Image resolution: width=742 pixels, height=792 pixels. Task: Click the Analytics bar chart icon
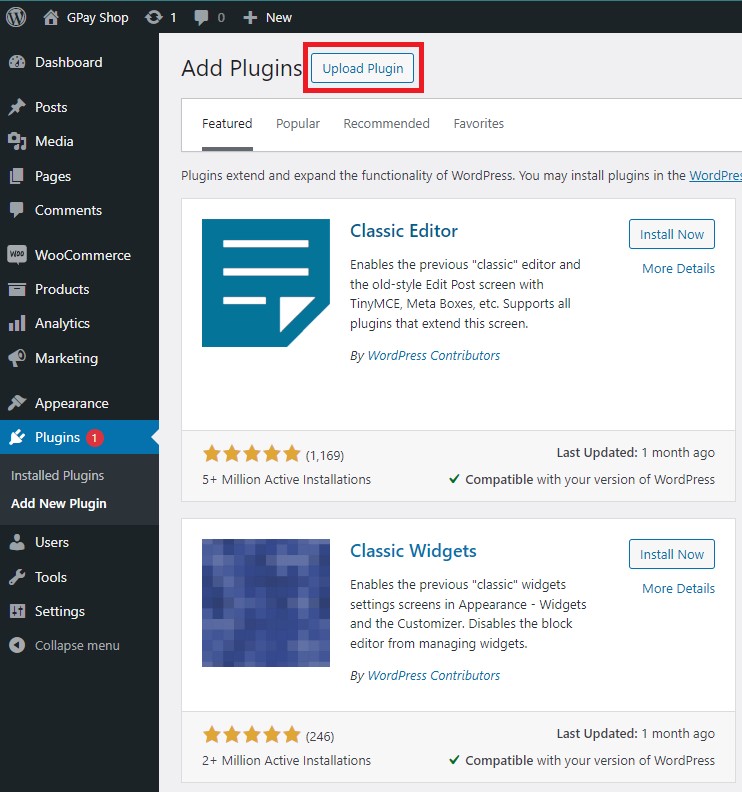17,323
